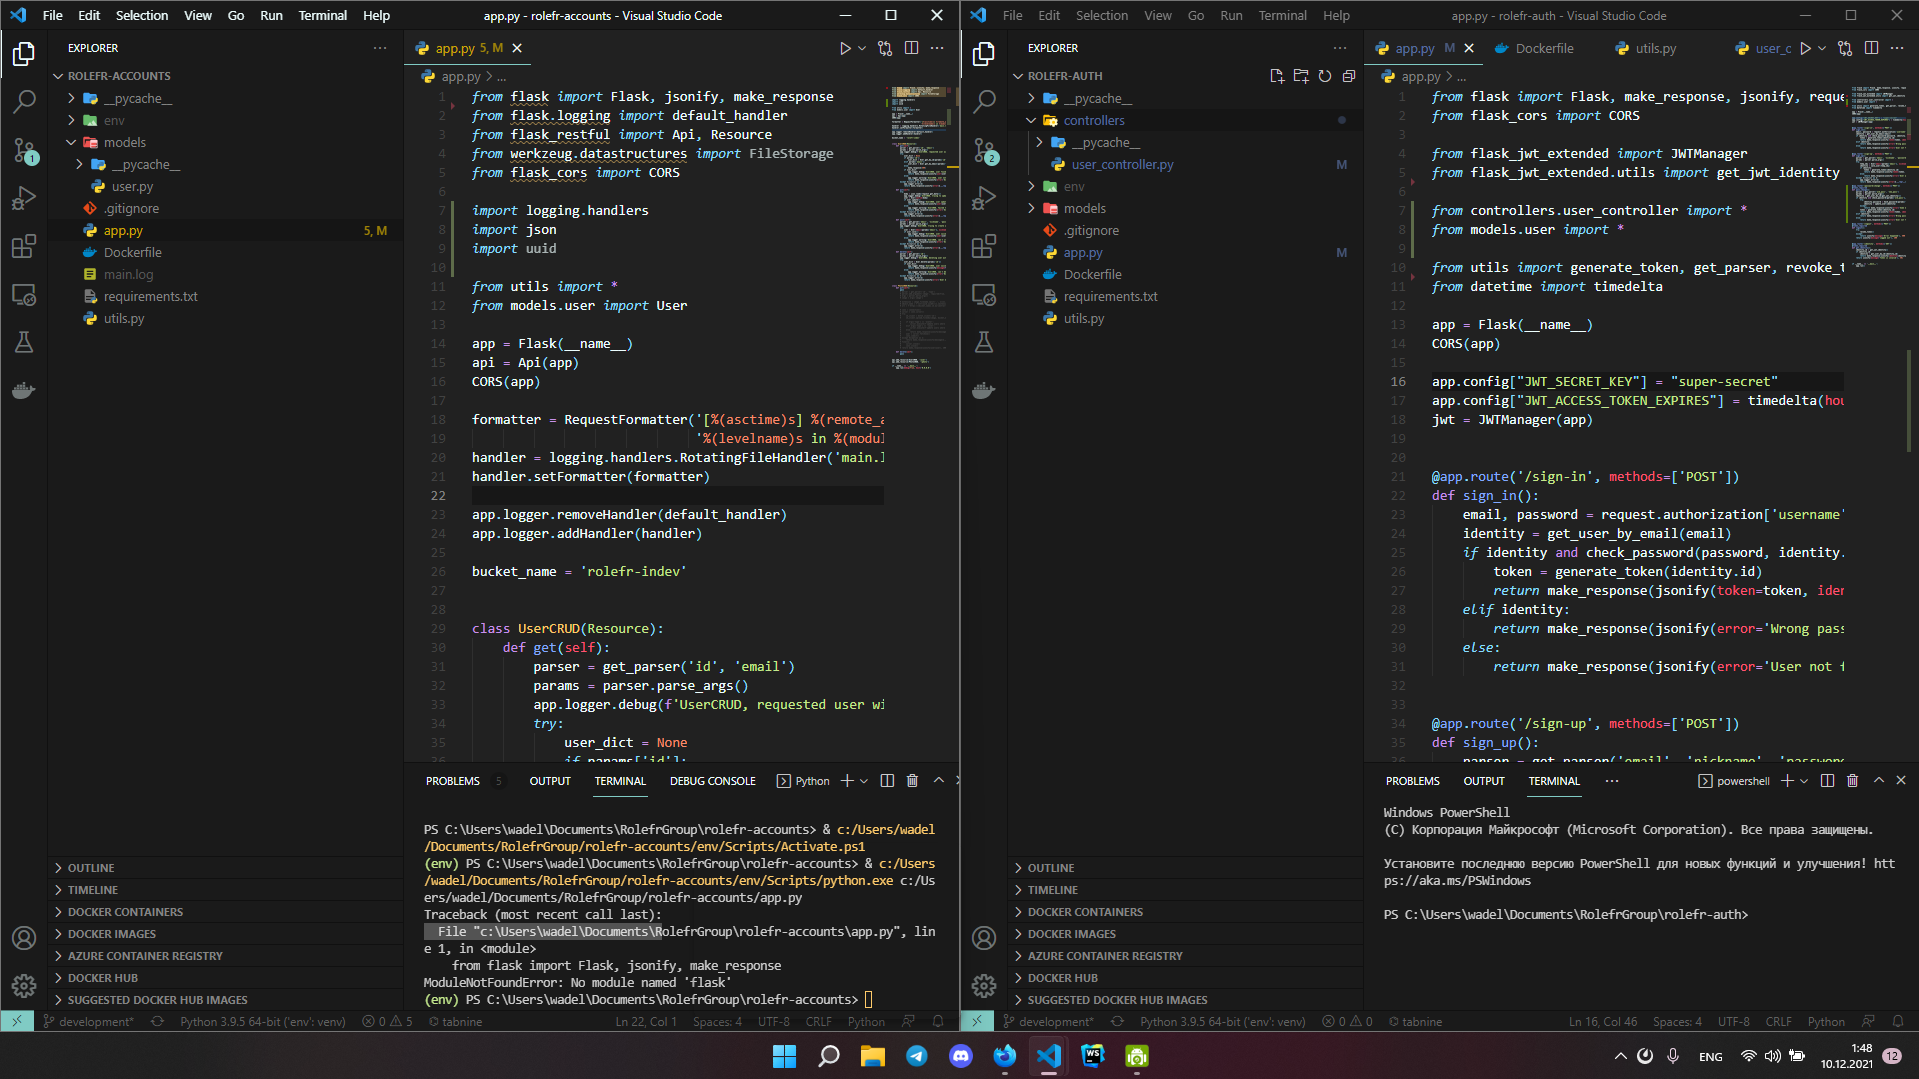Image resolution: width=1919 pixels, height=1079 pixels.
Task: Open Discord from the taskbar
Action: [x=961, y=1056]
